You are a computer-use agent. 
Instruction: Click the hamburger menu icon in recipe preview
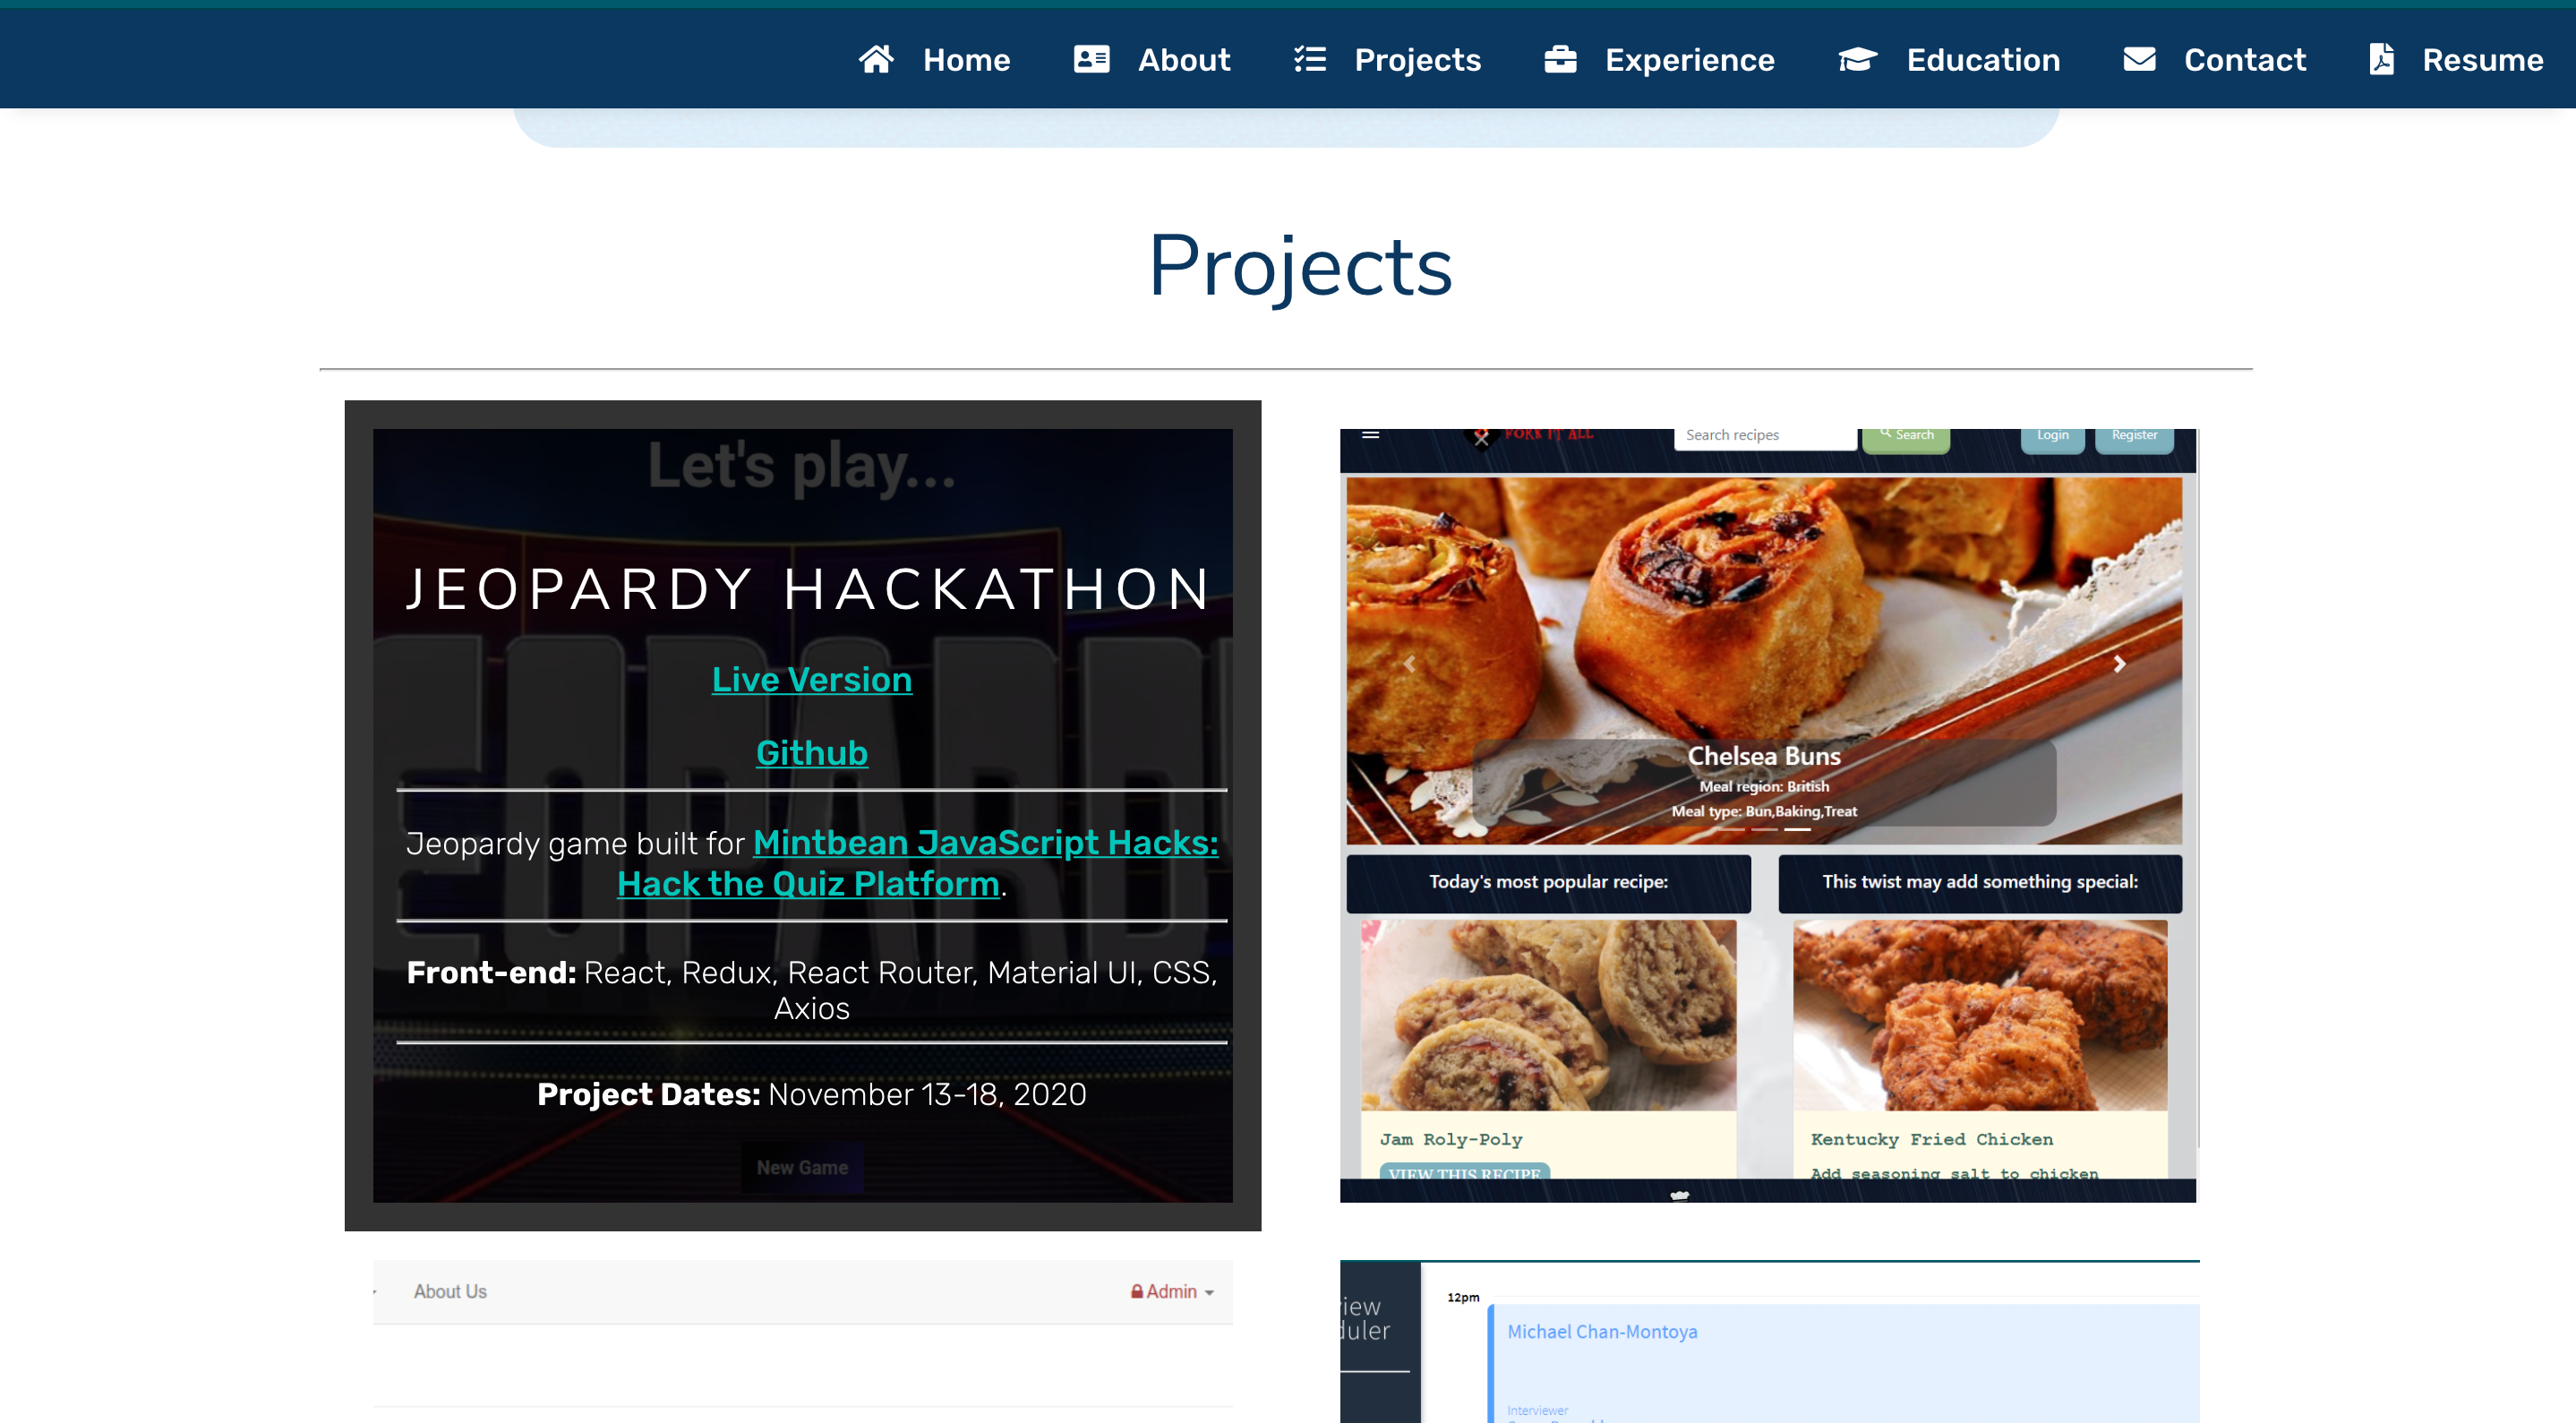[x=1370, y=435]
